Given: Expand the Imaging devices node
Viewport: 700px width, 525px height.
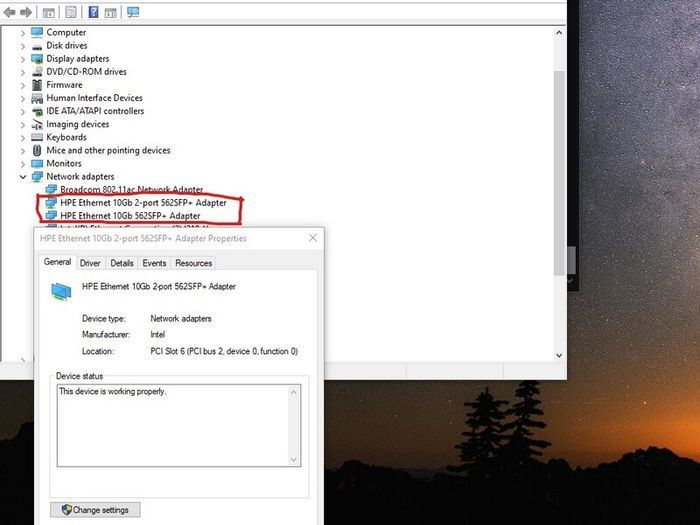Looking at the screenshot, I should (x=23, y=125).
